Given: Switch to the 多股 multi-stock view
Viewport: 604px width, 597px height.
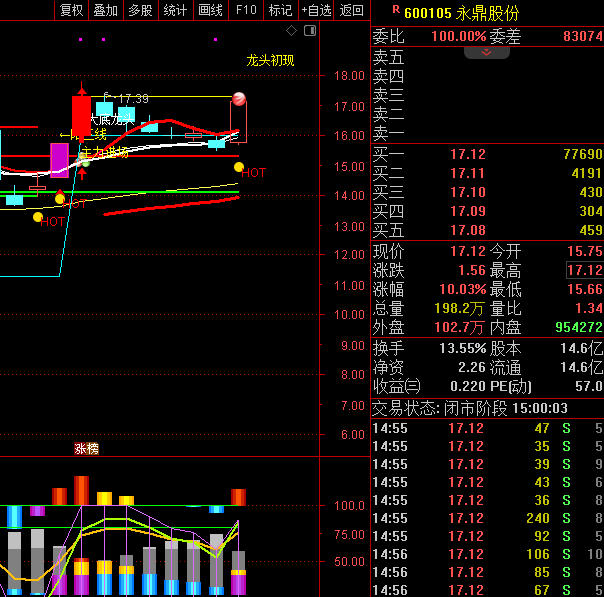Looking at the screenshot, I should (x=140, y=10).
